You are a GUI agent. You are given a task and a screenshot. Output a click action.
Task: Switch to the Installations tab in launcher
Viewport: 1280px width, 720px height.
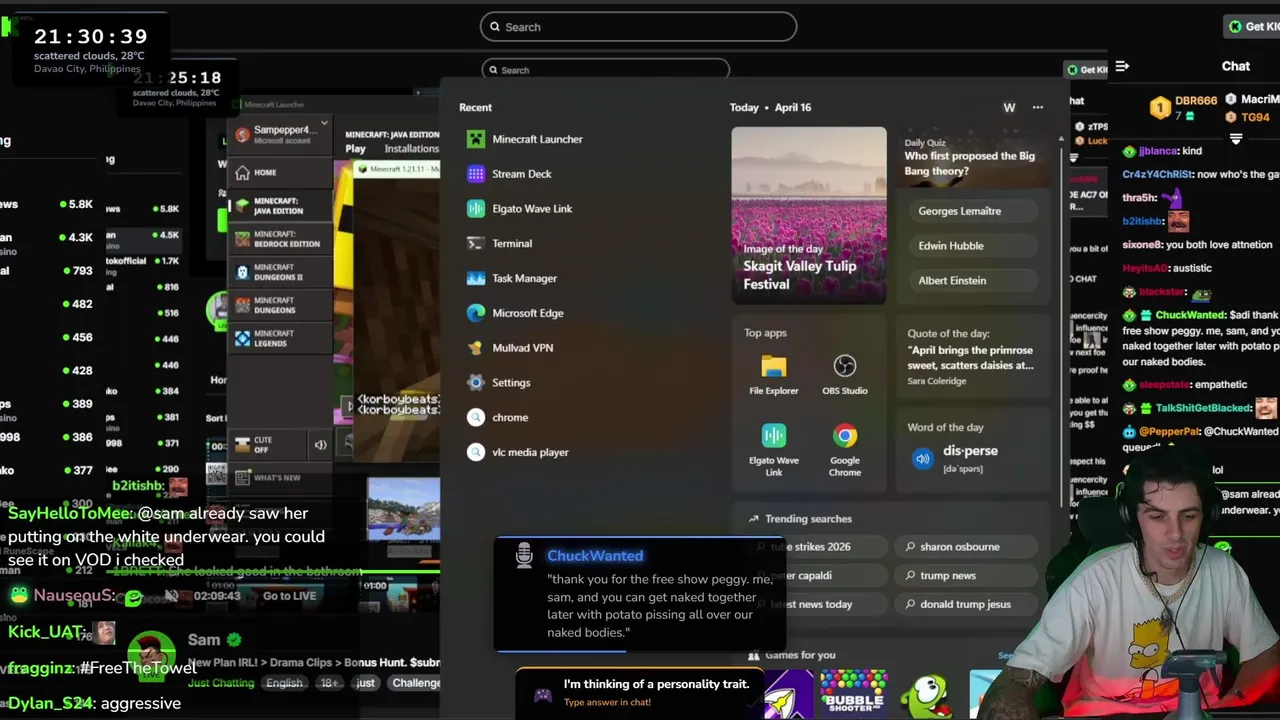pos(411,149)
